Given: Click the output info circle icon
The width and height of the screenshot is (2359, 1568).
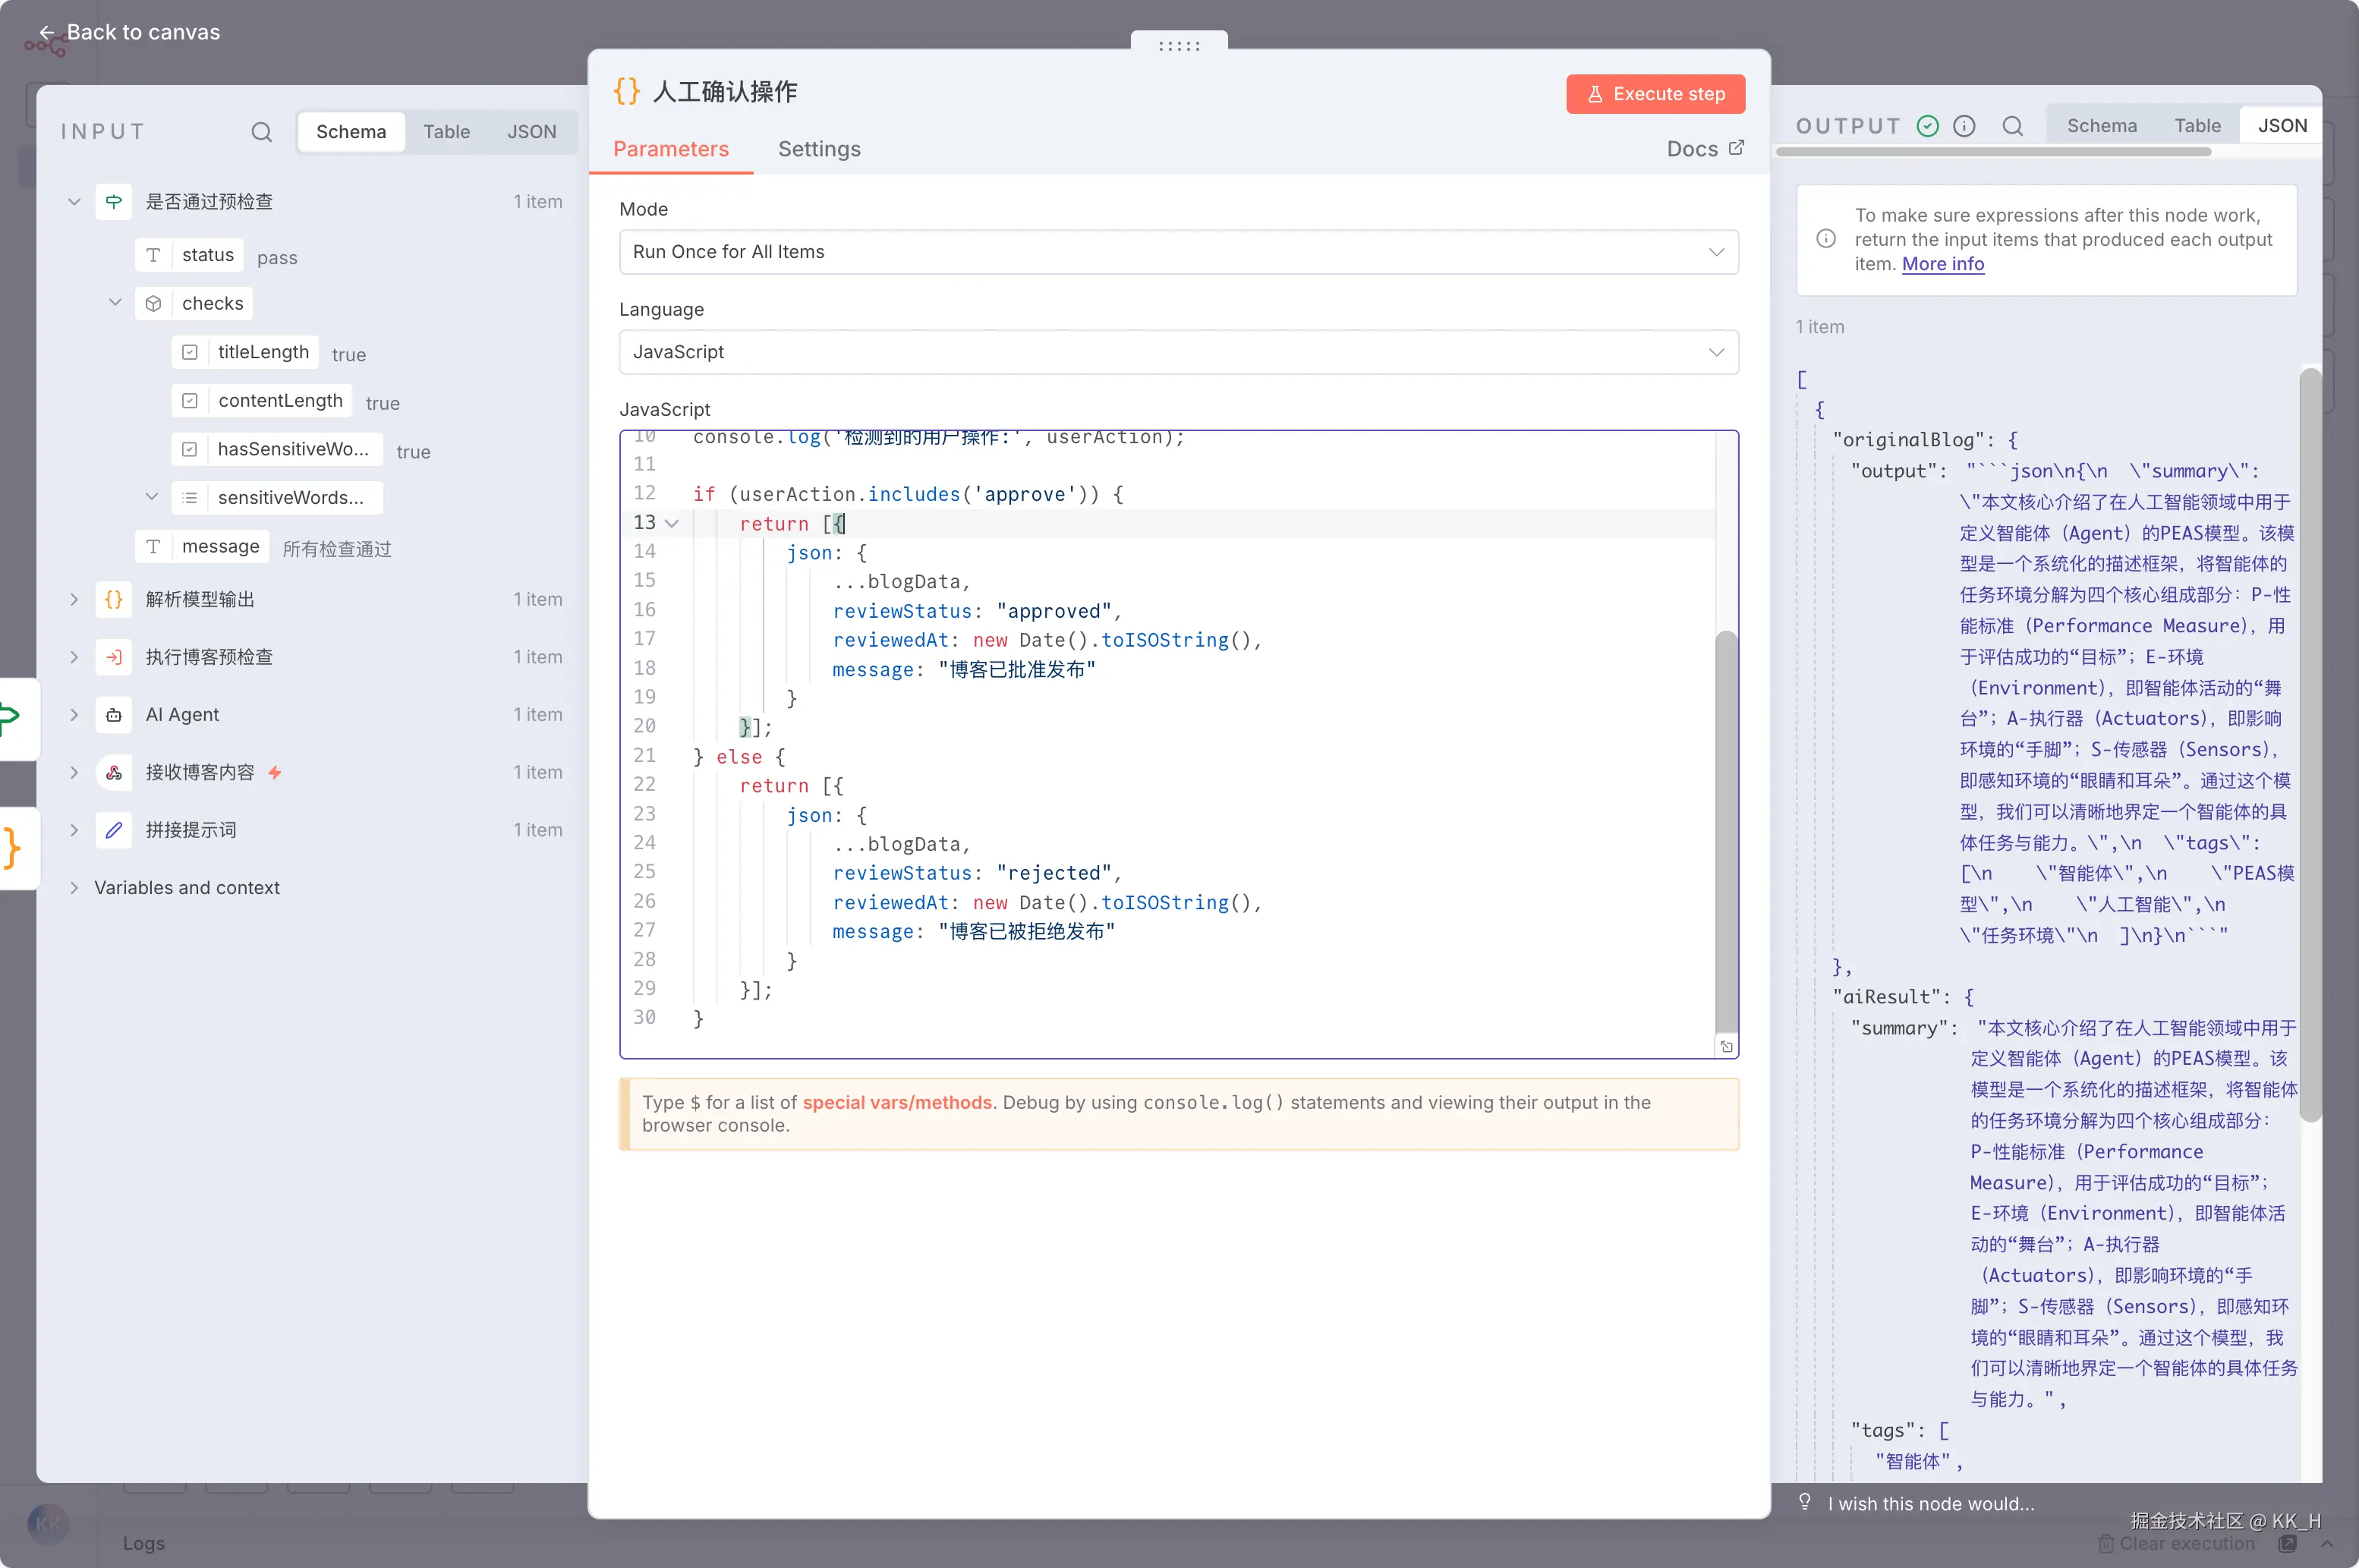Looking at the screenshot, I should pos(1964,126).
